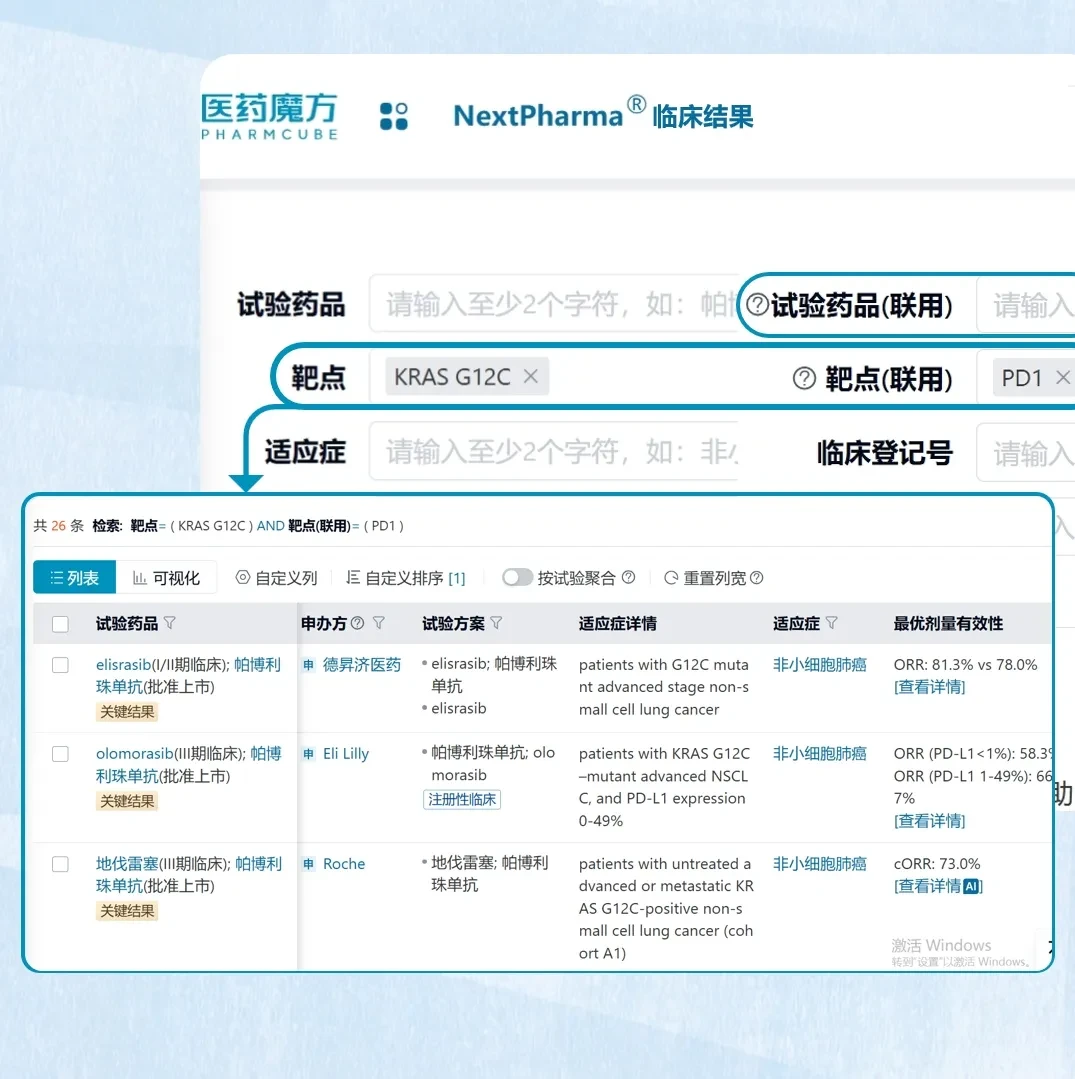Remove the PD1 combination target tag
Screen dimensions: 1075x1079
click(1063, 377)
